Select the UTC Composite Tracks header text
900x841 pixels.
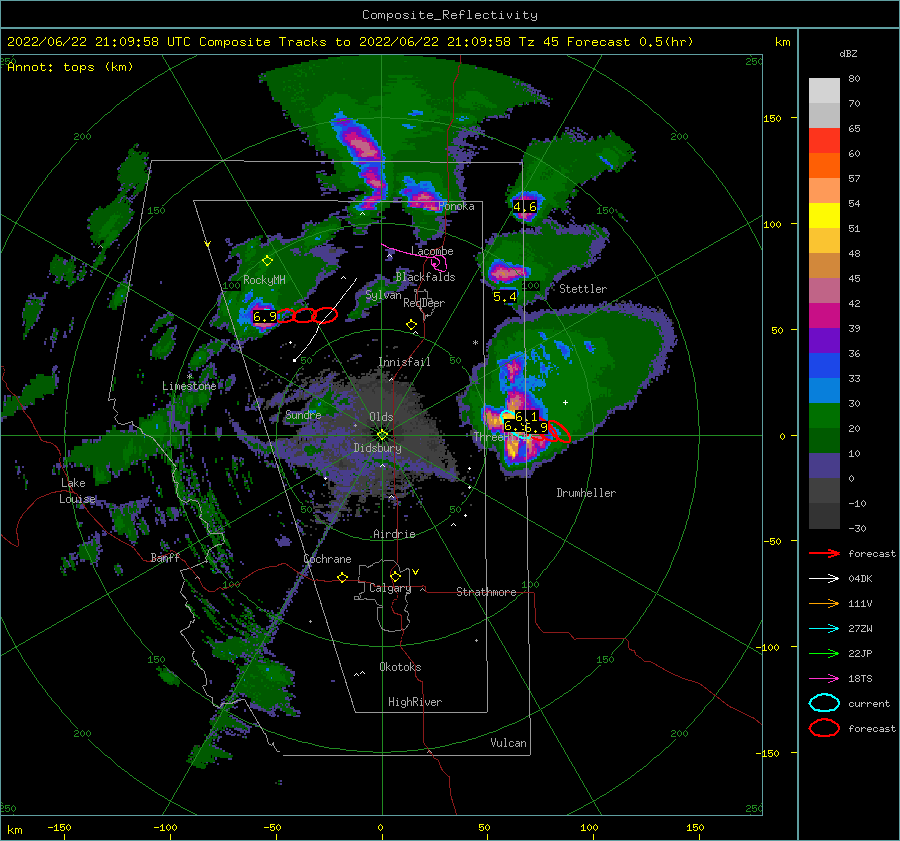pos(350,42)
